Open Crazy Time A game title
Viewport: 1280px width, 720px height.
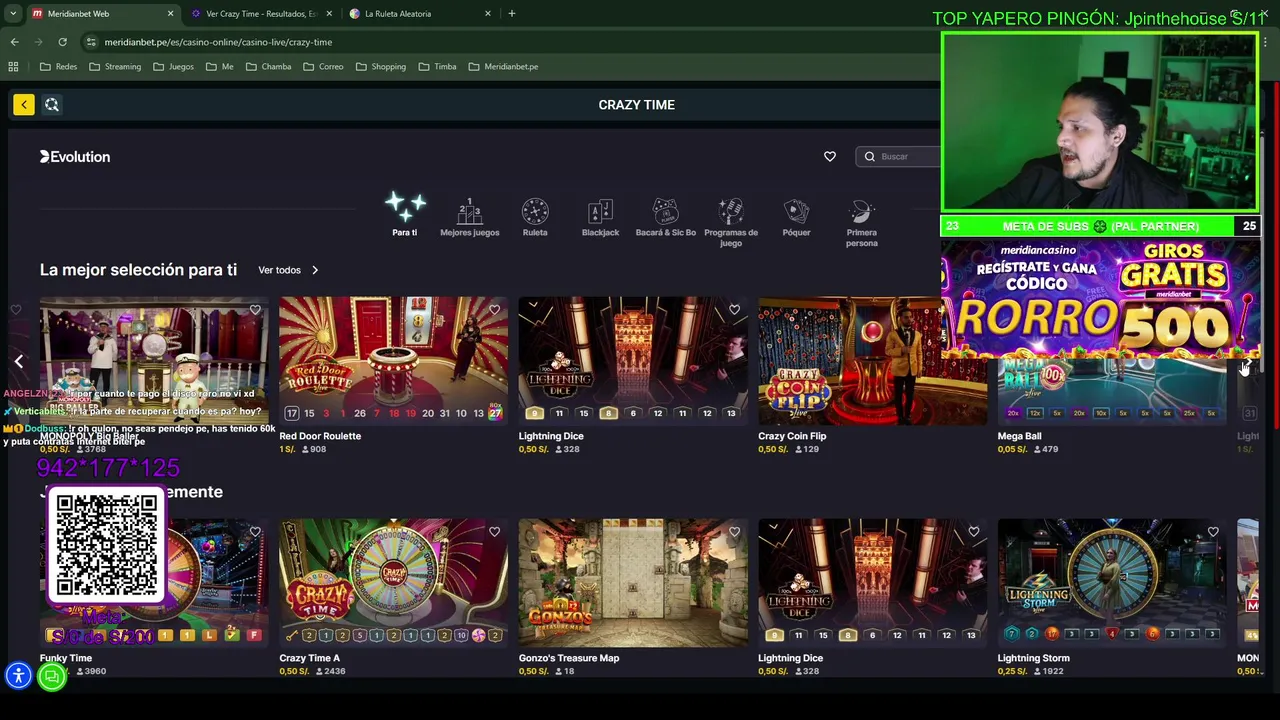[x=309, y=658]
